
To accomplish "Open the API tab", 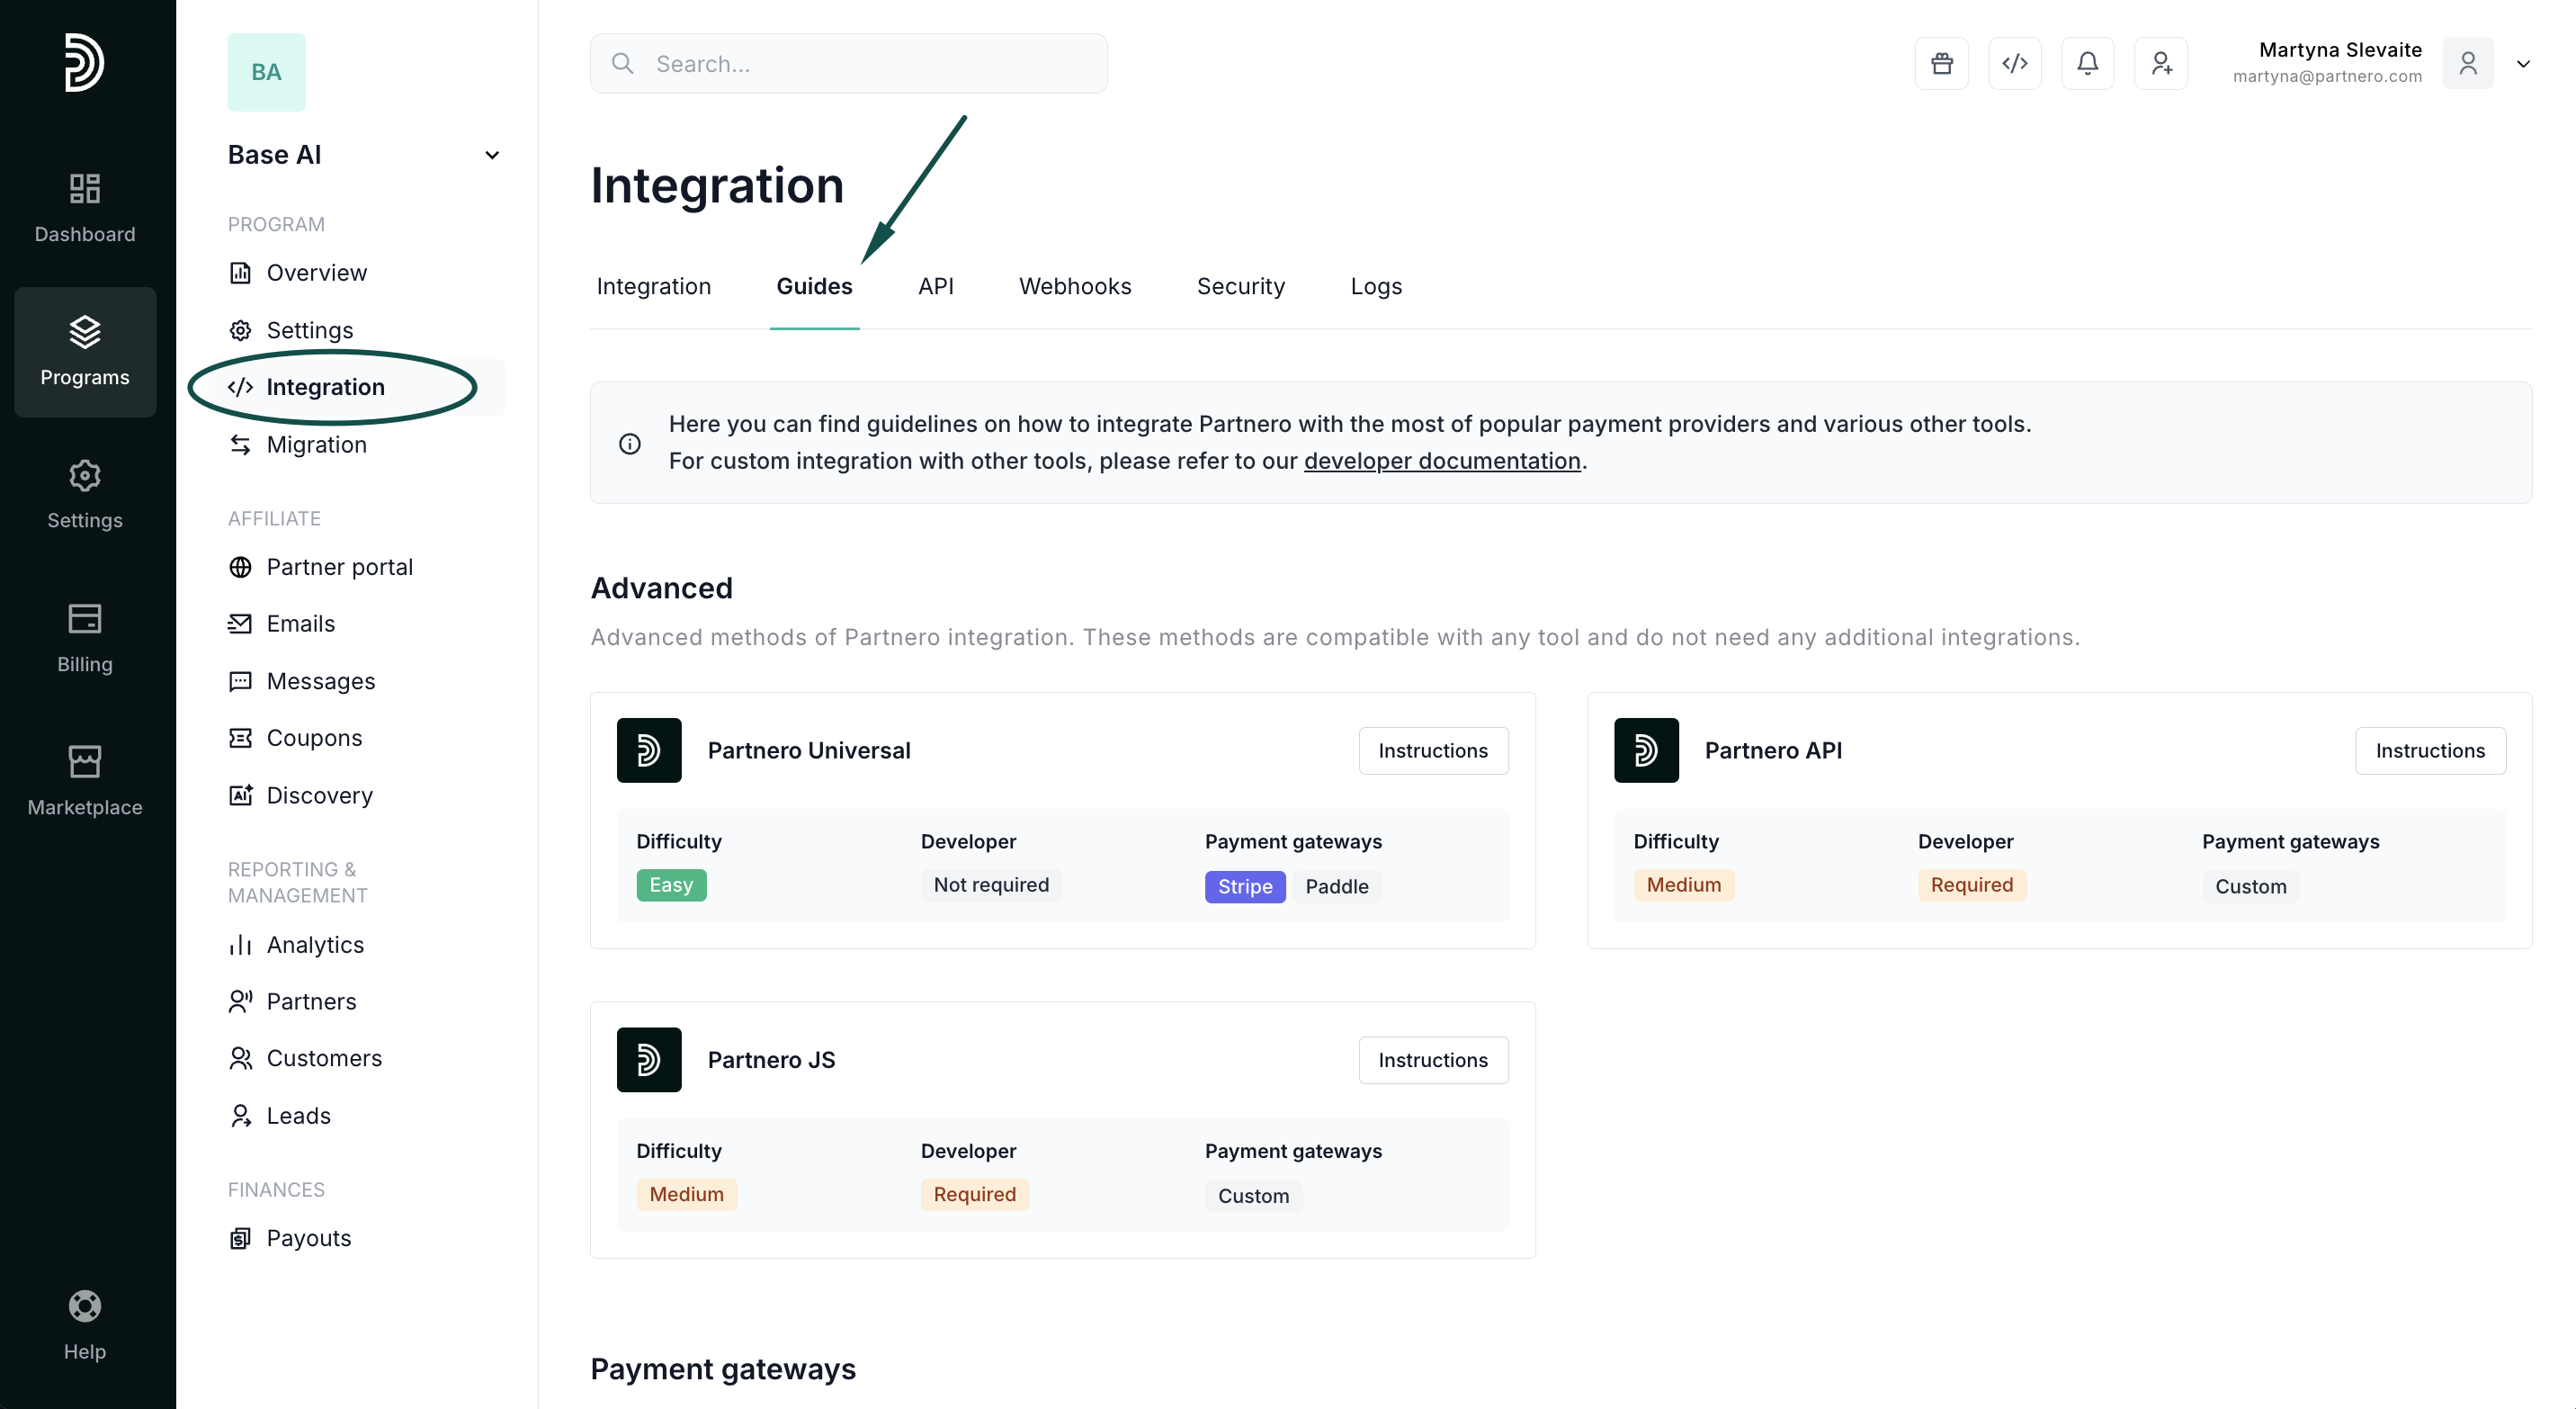I will pos(935,287).
